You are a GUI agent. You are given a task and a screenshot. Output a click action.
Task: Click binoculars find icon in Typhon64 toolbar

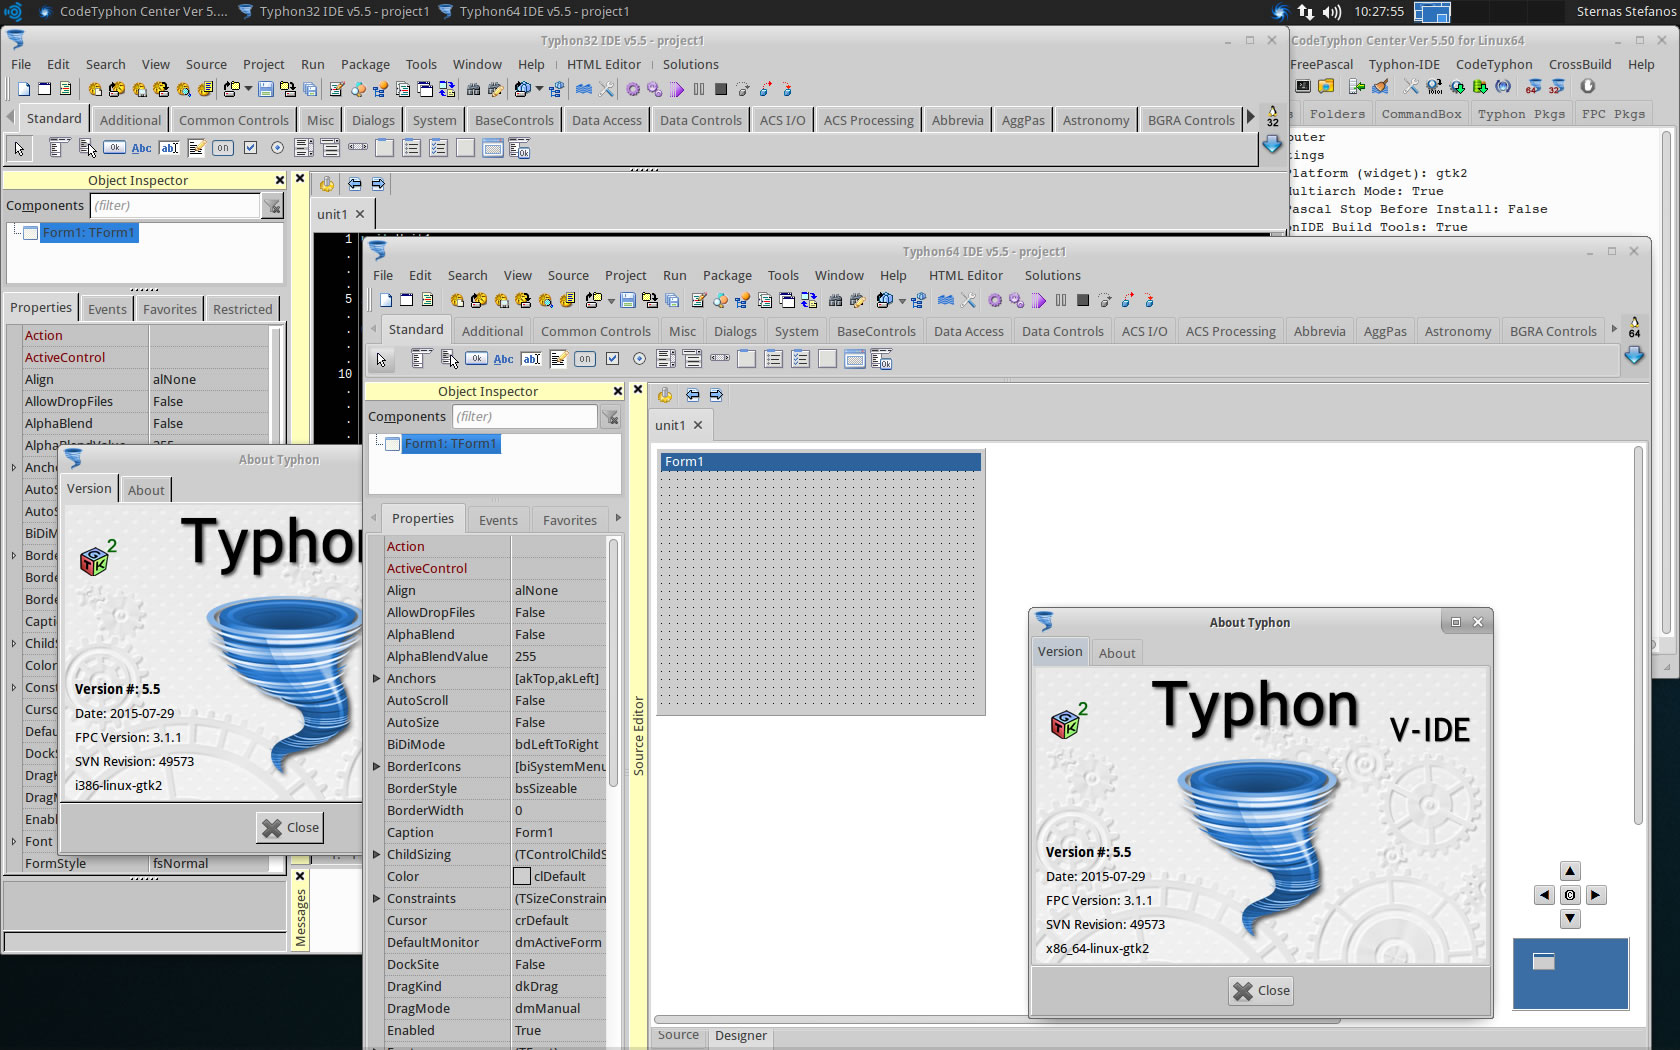tap(835, 300)
